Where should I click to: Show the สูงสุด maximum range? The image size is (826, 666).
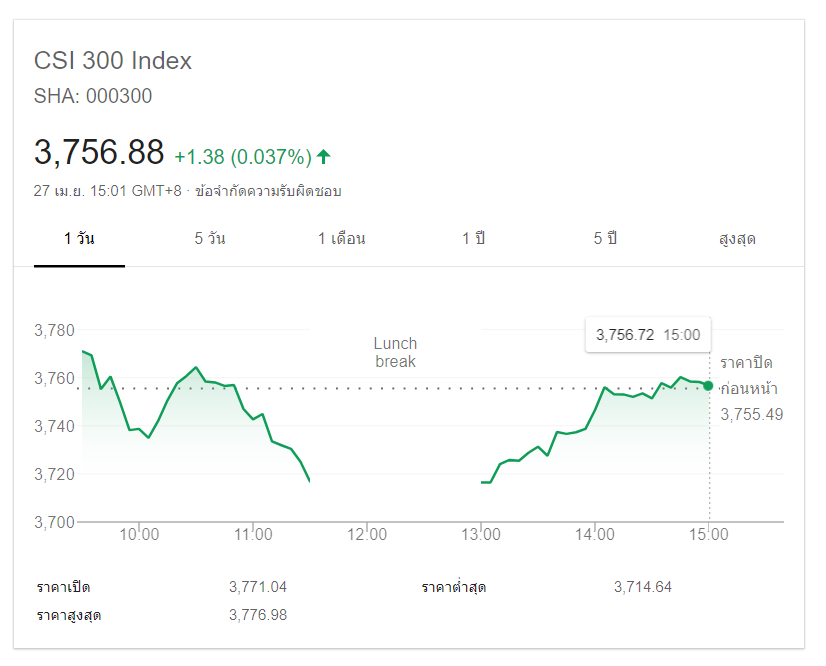click(737, 239)
